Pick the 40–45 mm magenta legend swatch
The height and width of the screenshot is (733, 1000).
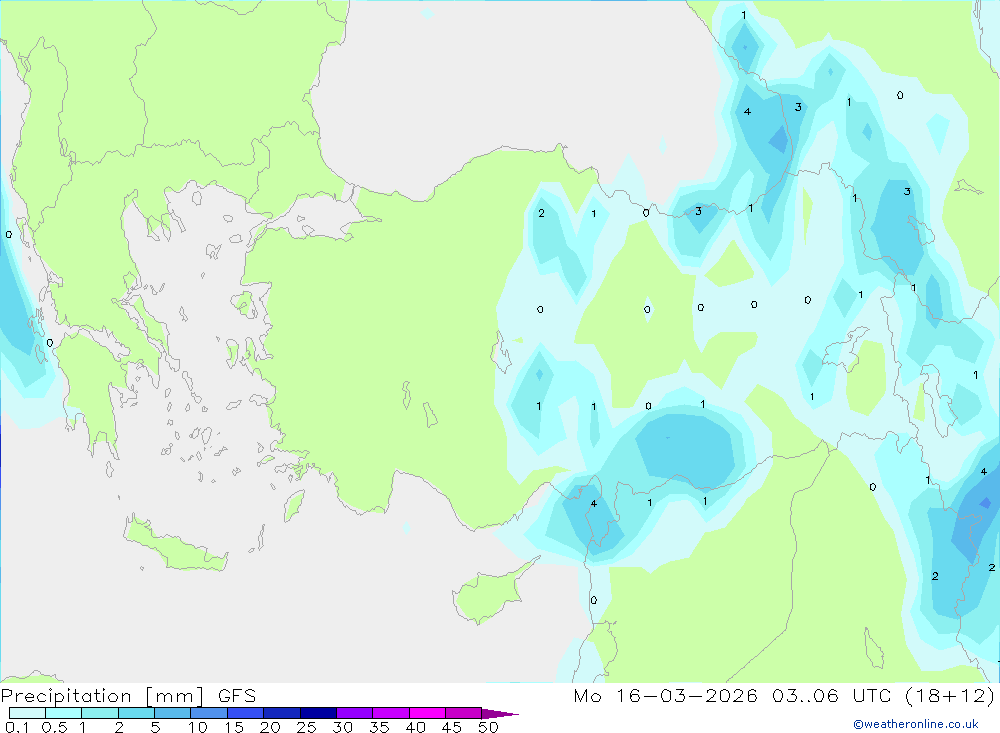point(427,713)
